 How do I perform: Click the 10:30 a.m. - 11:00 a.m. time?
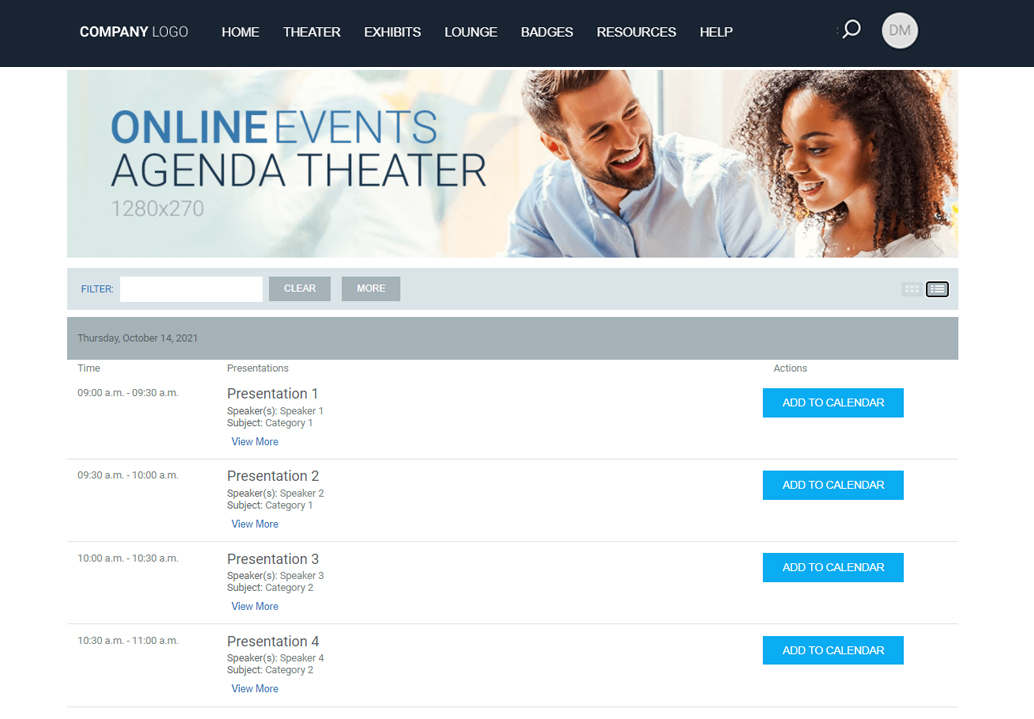[128, 641]
